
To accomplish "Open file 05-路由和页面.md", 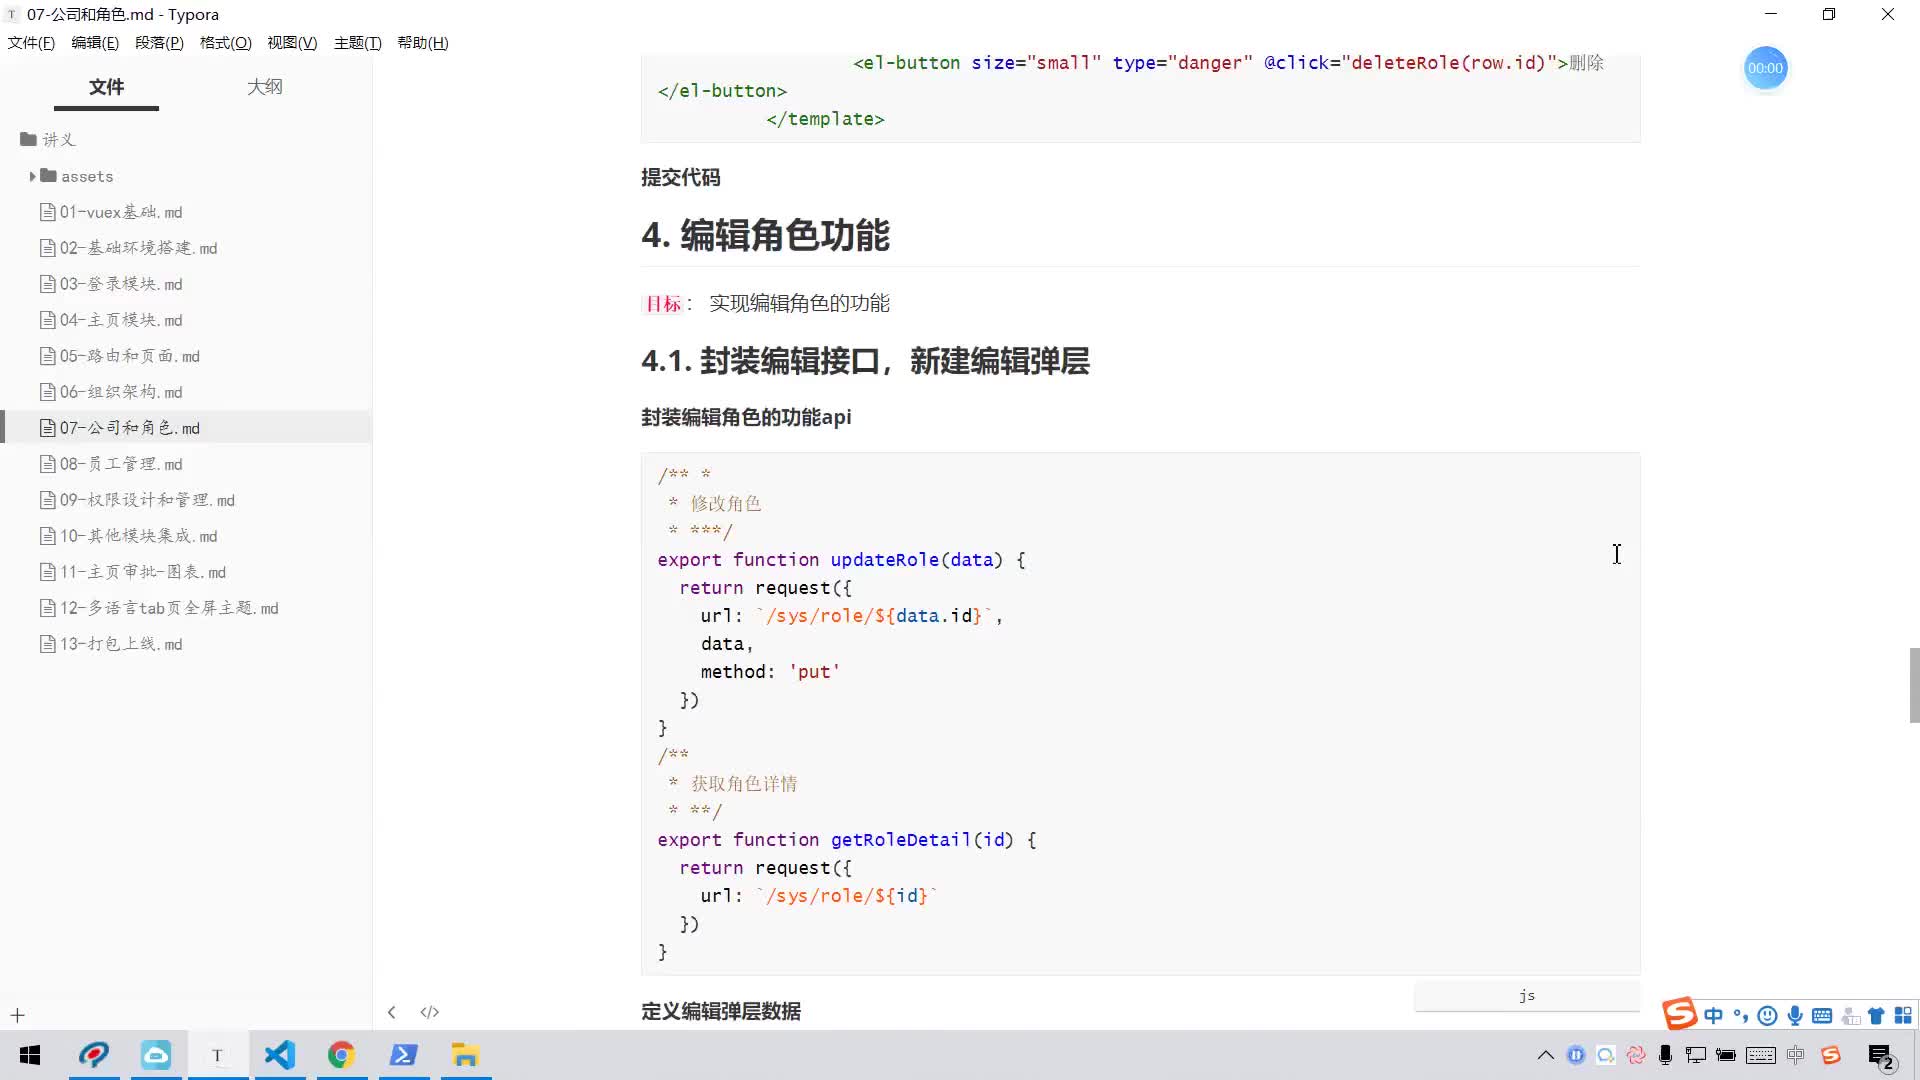I will coord(186,356).
